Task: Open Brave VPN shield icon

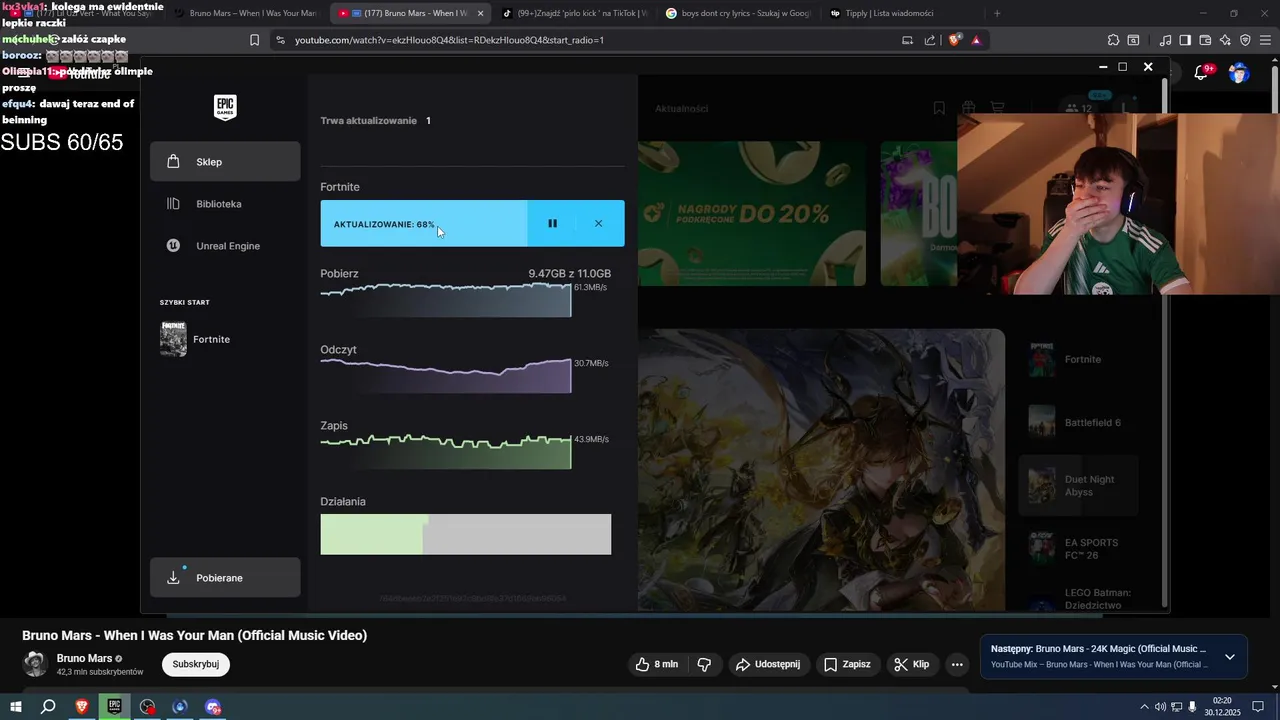Action: 1245,40
